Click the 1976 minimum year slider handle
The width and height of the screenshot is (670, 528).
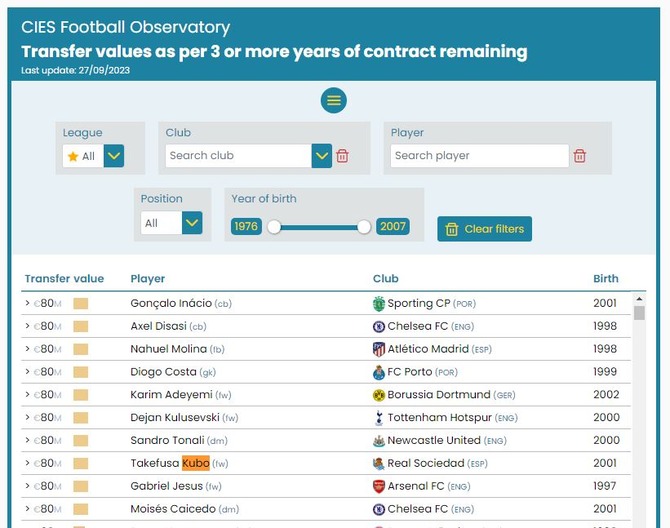274,227
